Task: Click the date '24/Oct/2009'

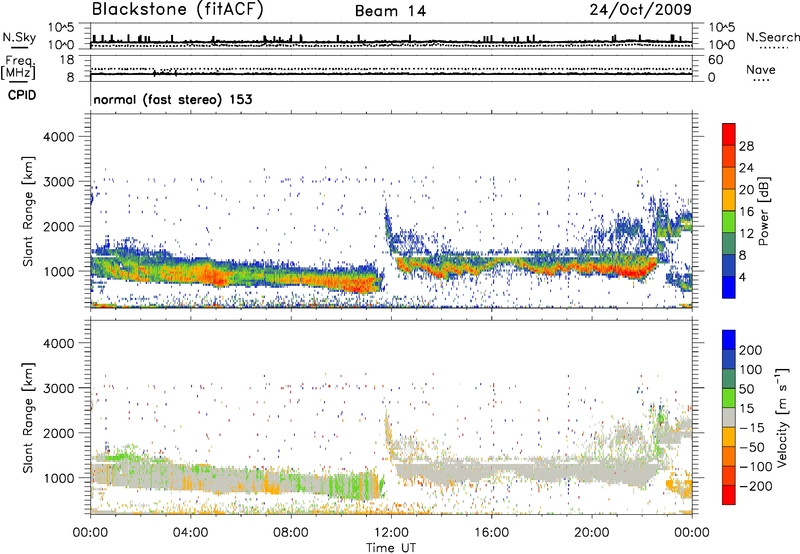Action: pos(641,10)
